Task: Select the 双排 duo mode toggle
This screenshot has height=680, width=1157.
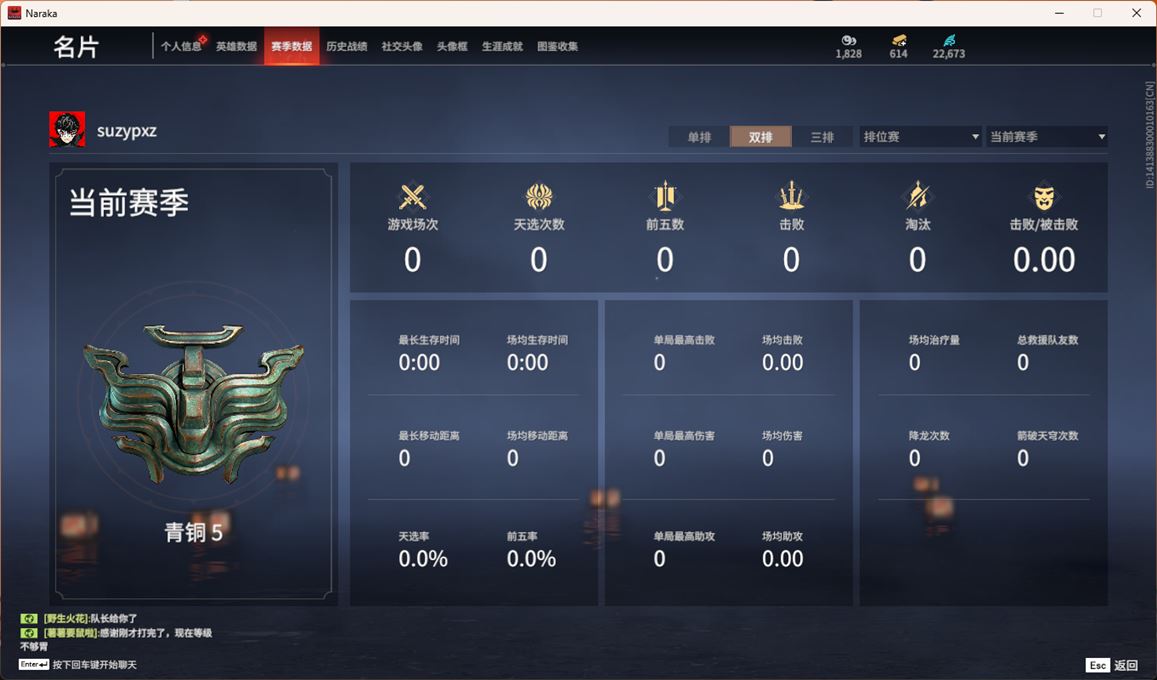Action: 761,137
